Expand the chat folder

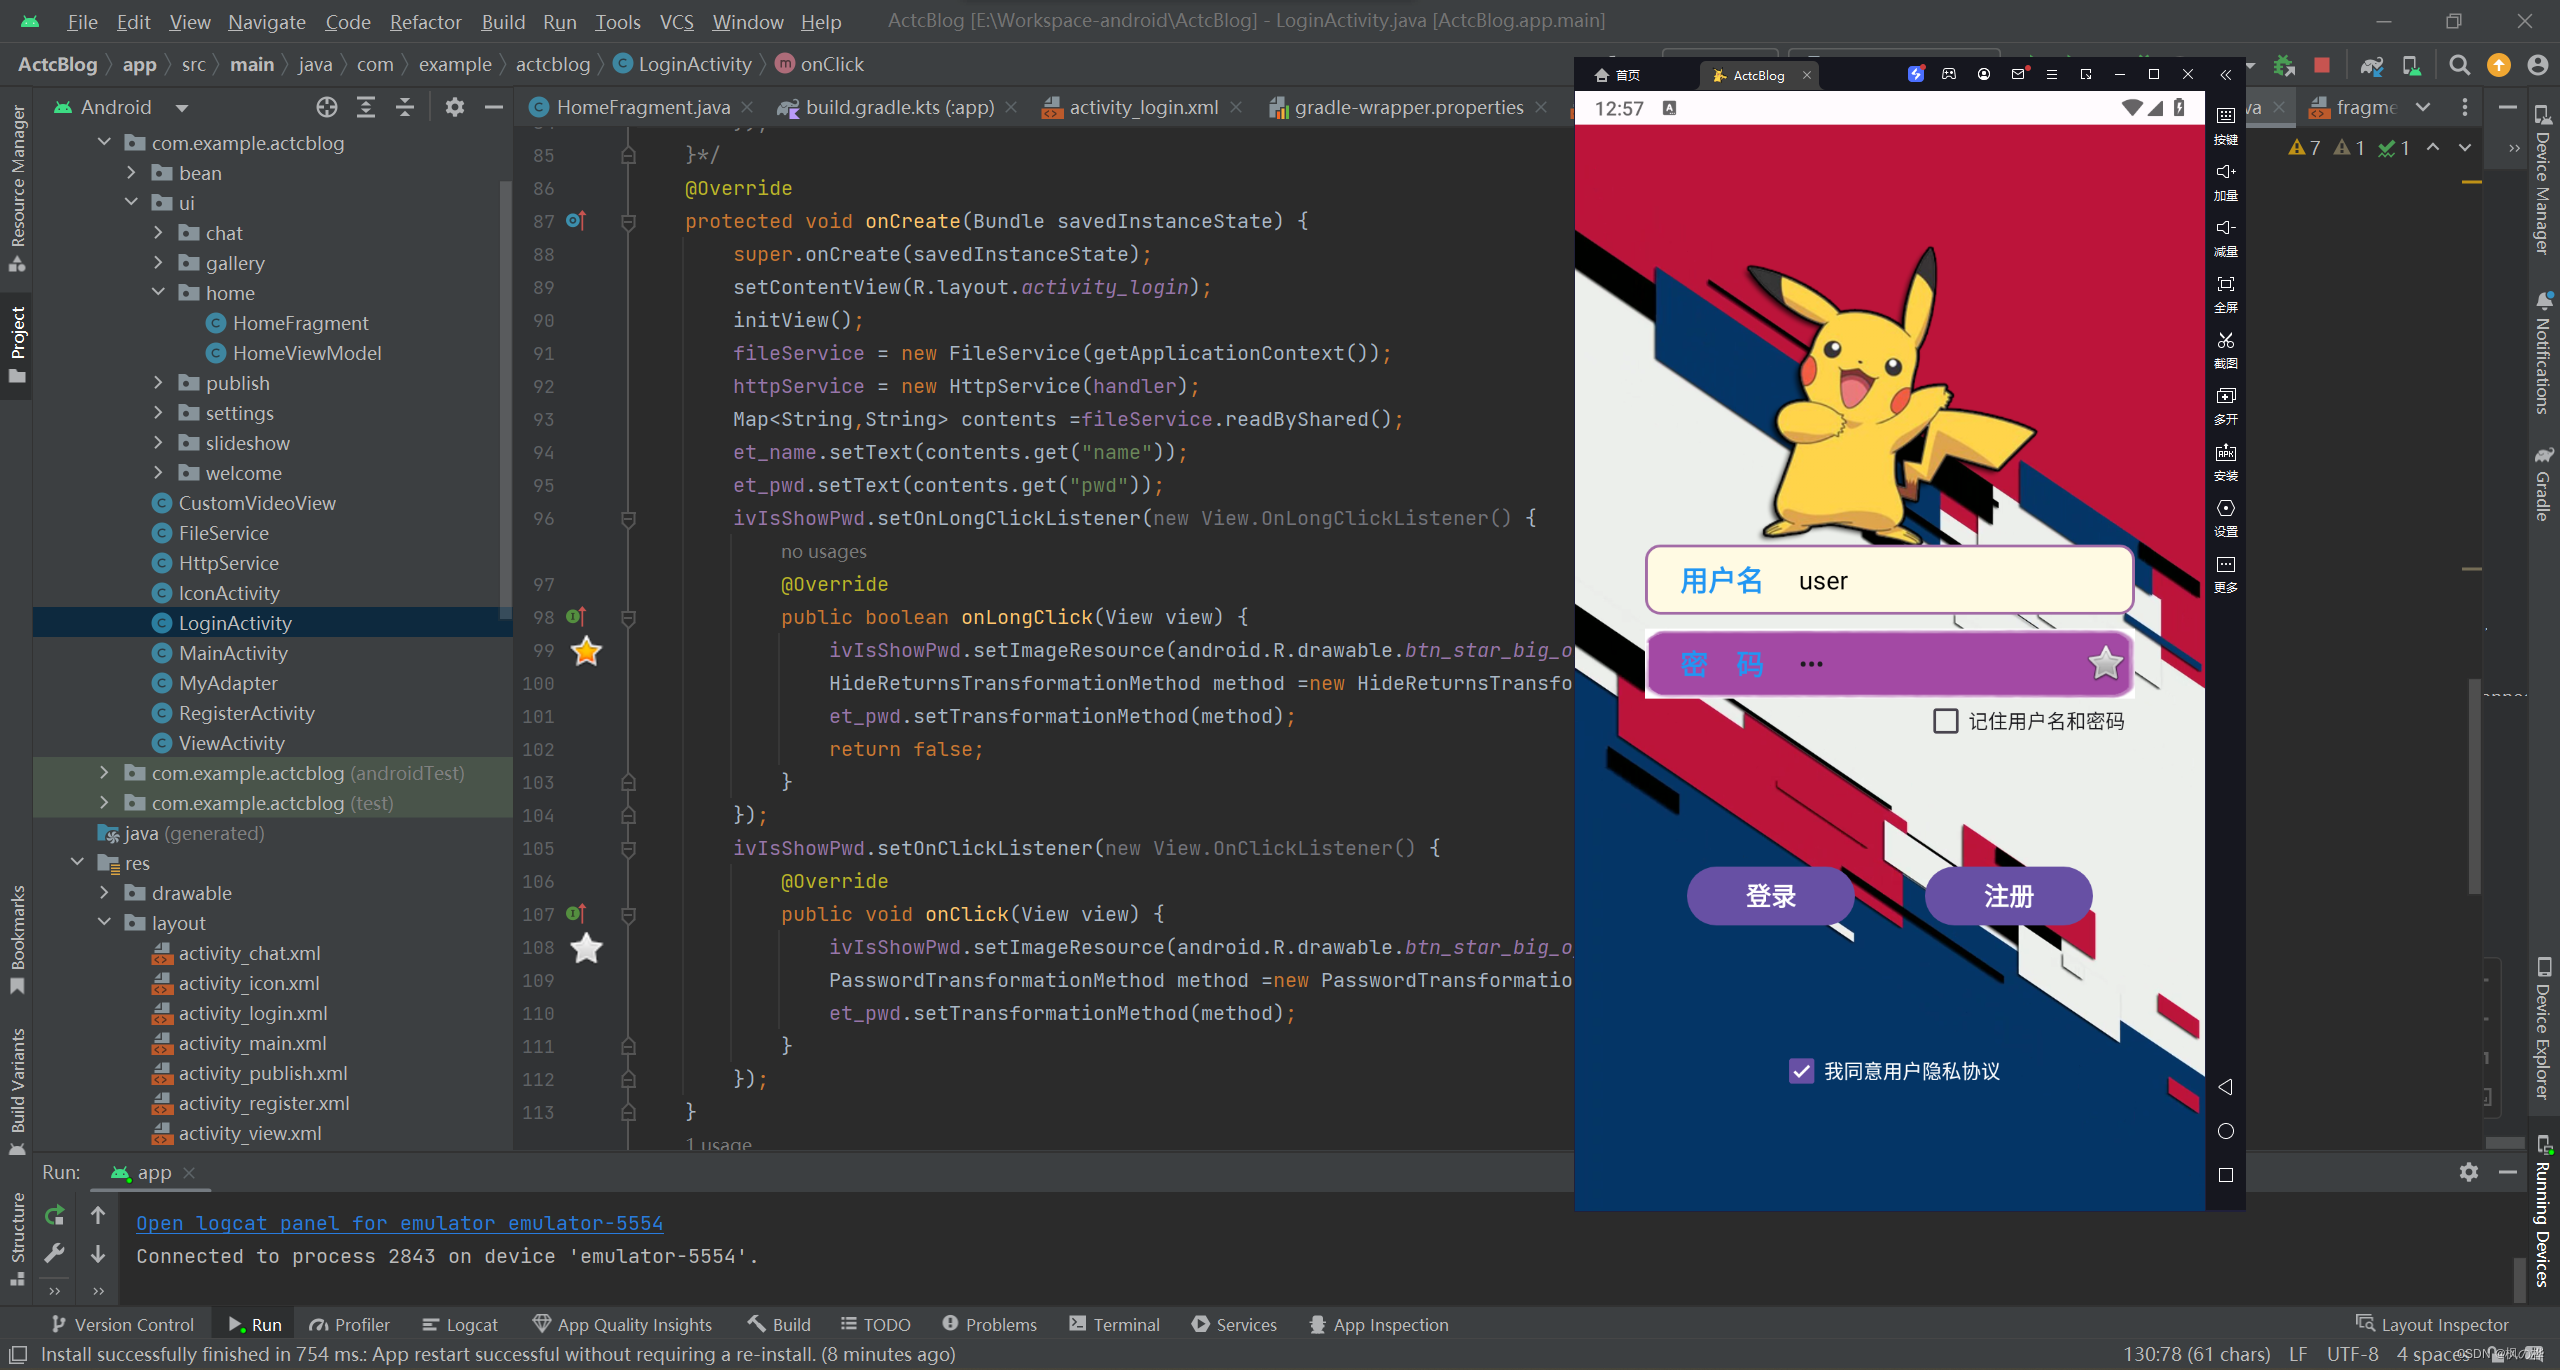pyautogui.click(x=158, y=233)
